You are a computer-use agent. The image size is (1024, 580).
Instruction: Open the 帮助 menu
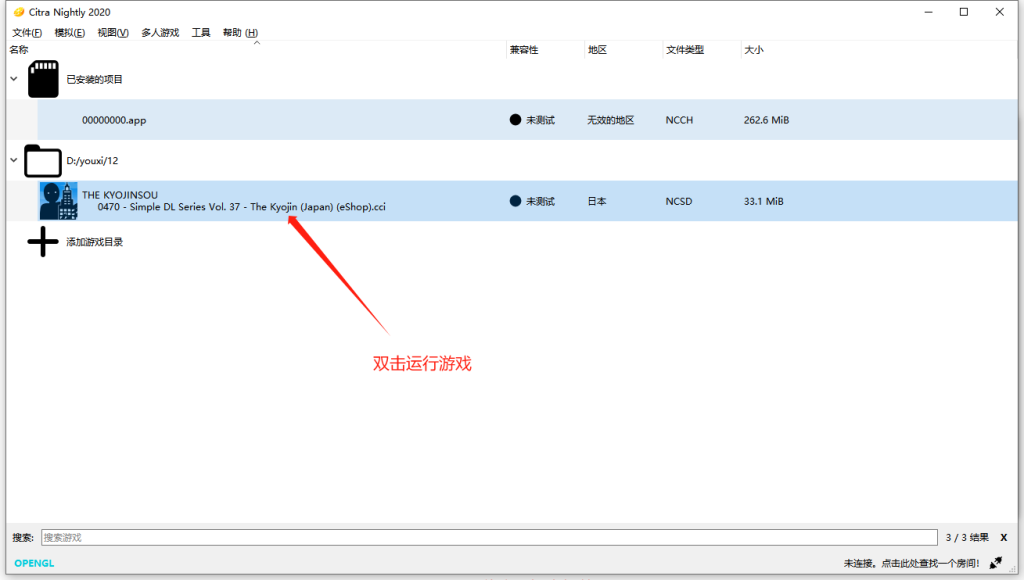[241, 32]
